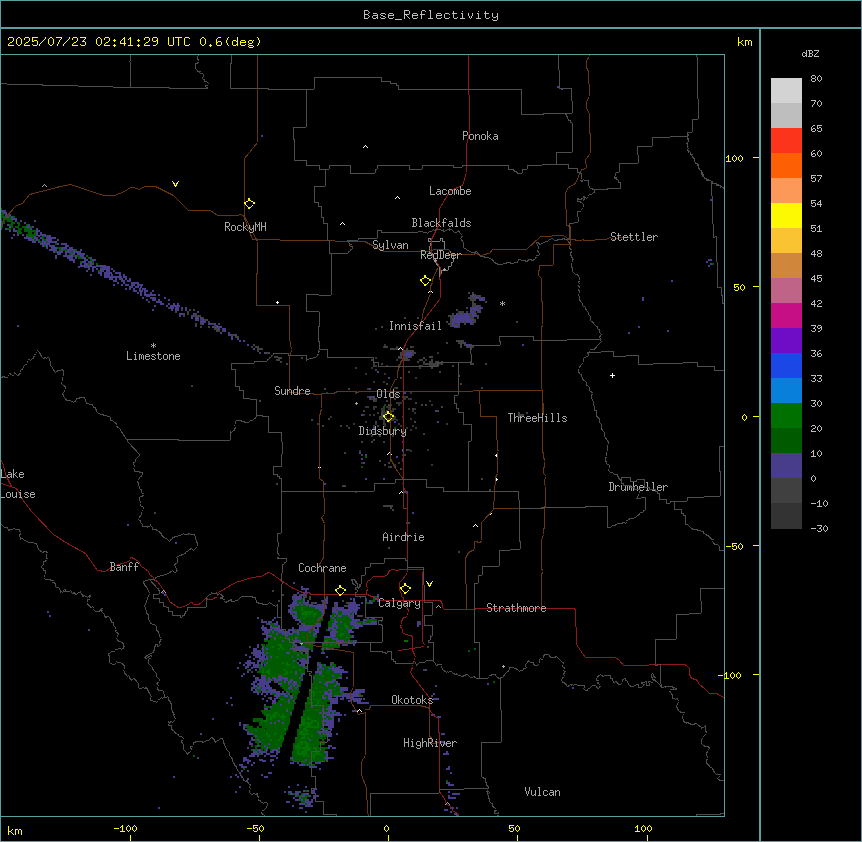
Task: Click the Ponoka city label
Action: [480, 136]
